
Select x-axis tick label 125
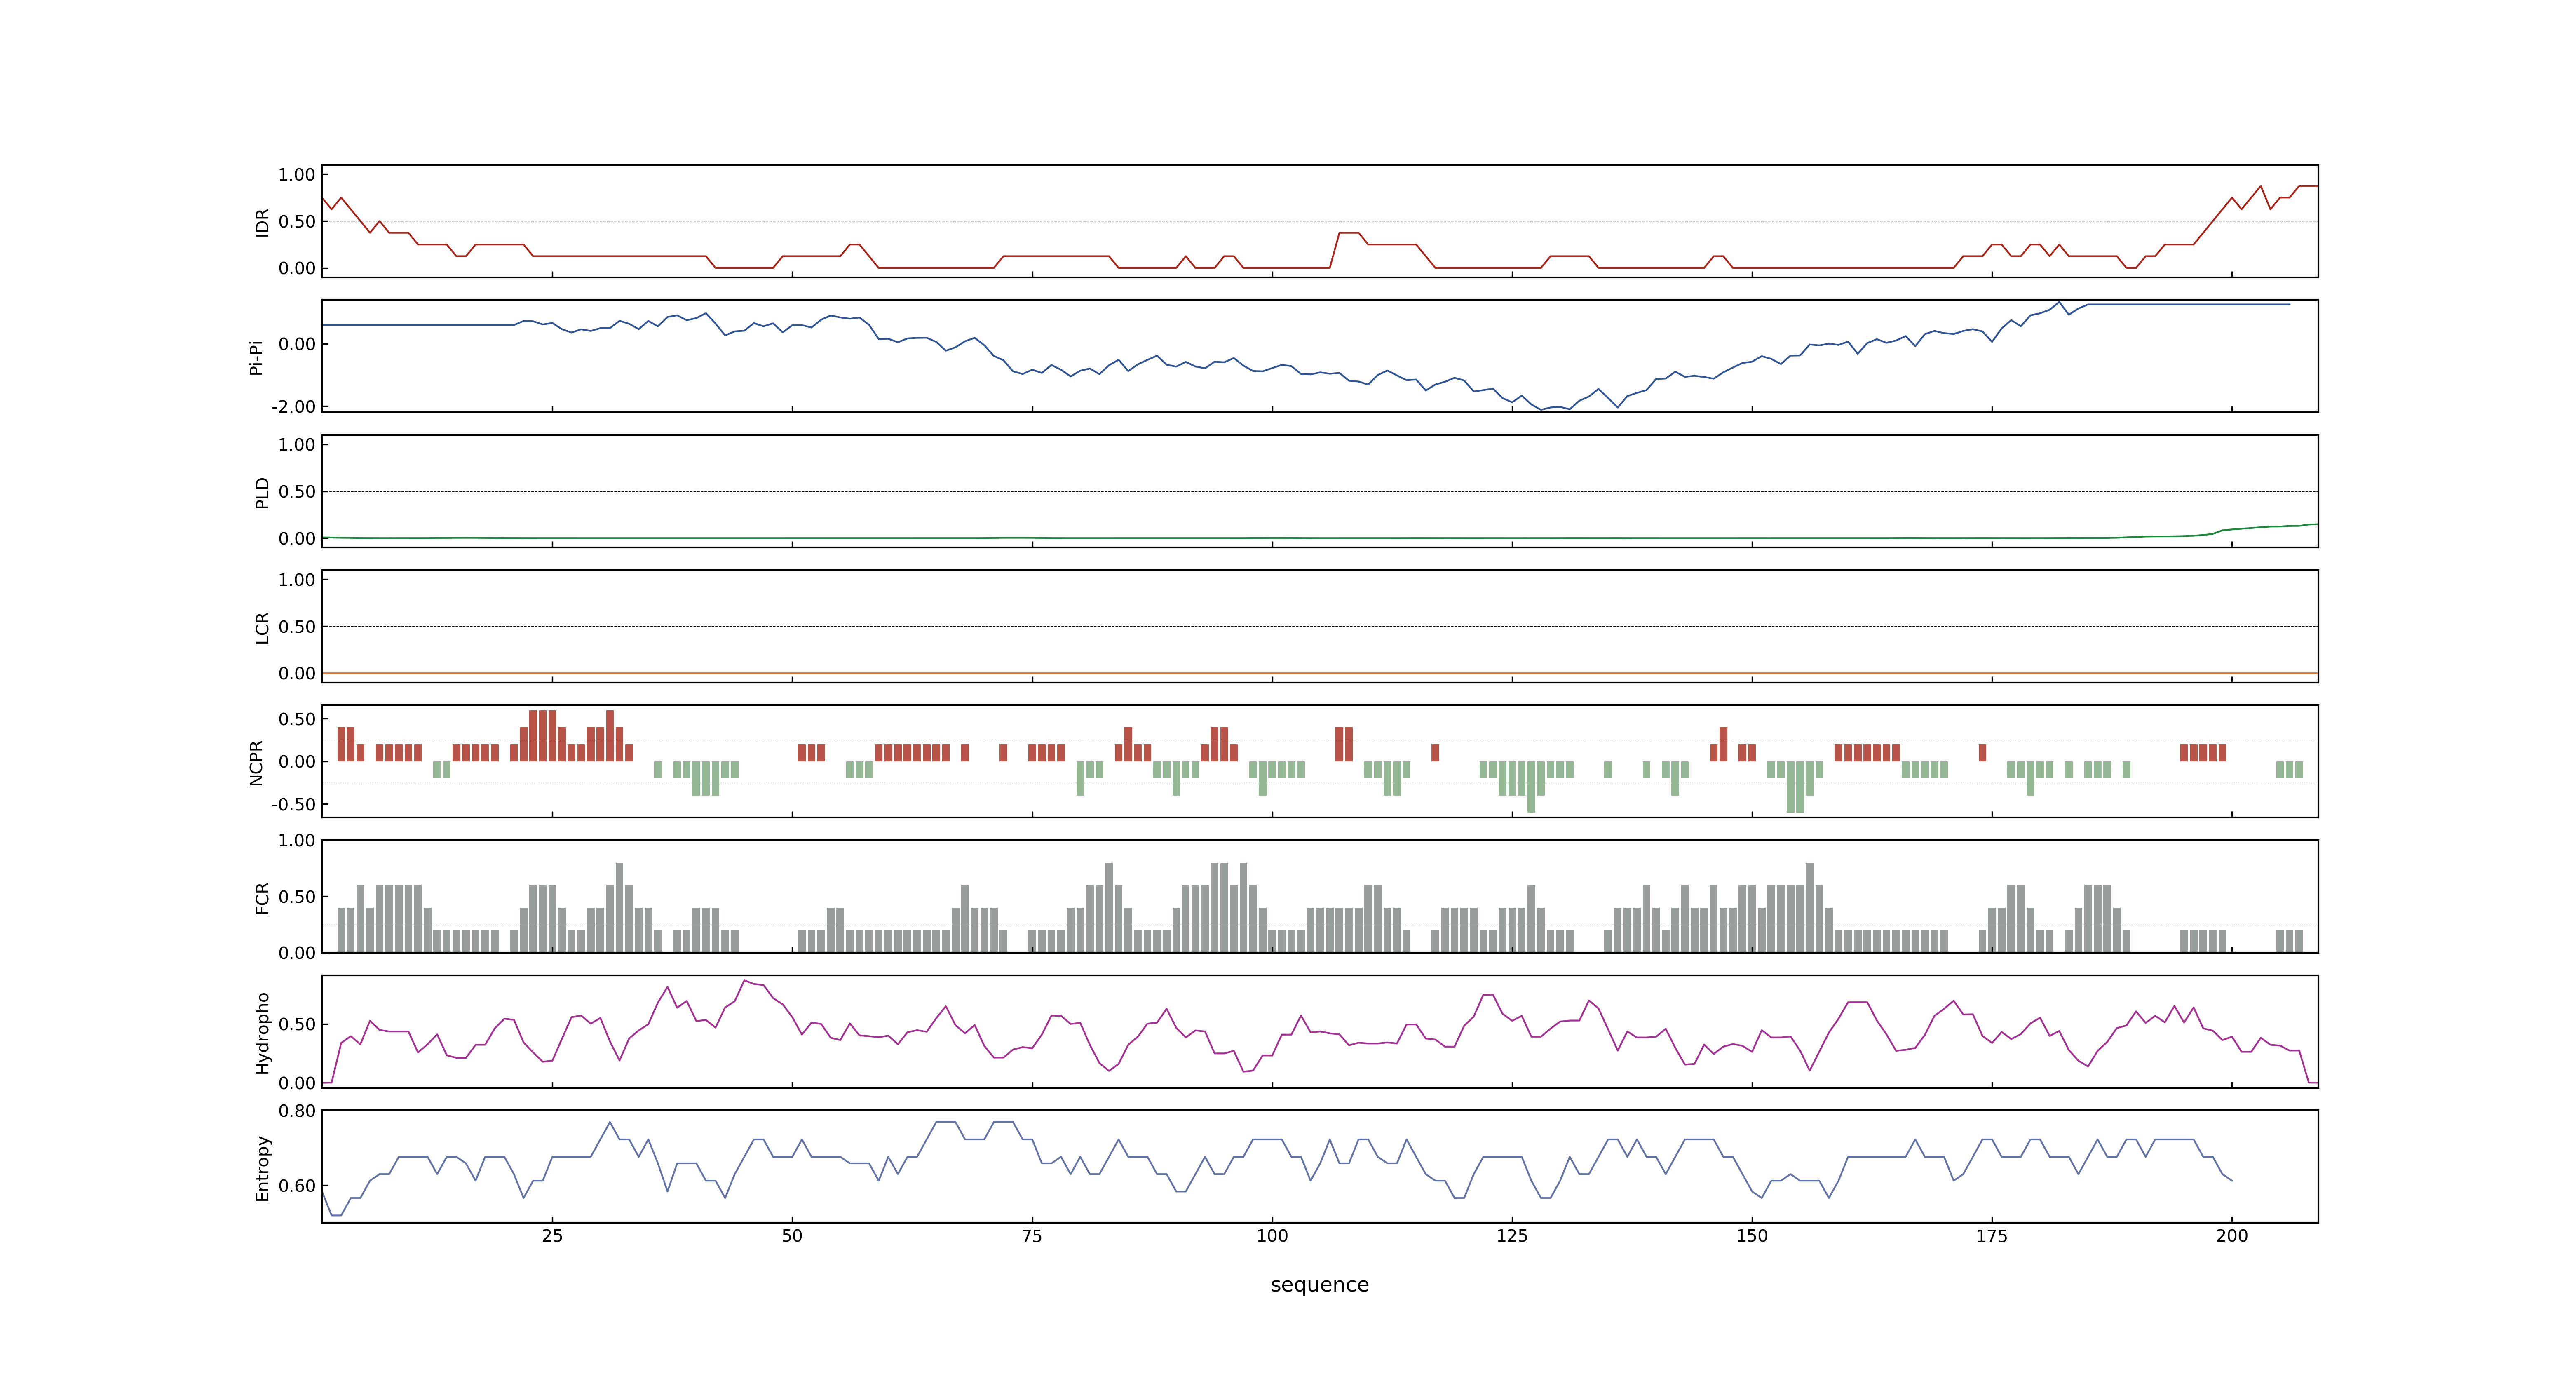1512,1236
